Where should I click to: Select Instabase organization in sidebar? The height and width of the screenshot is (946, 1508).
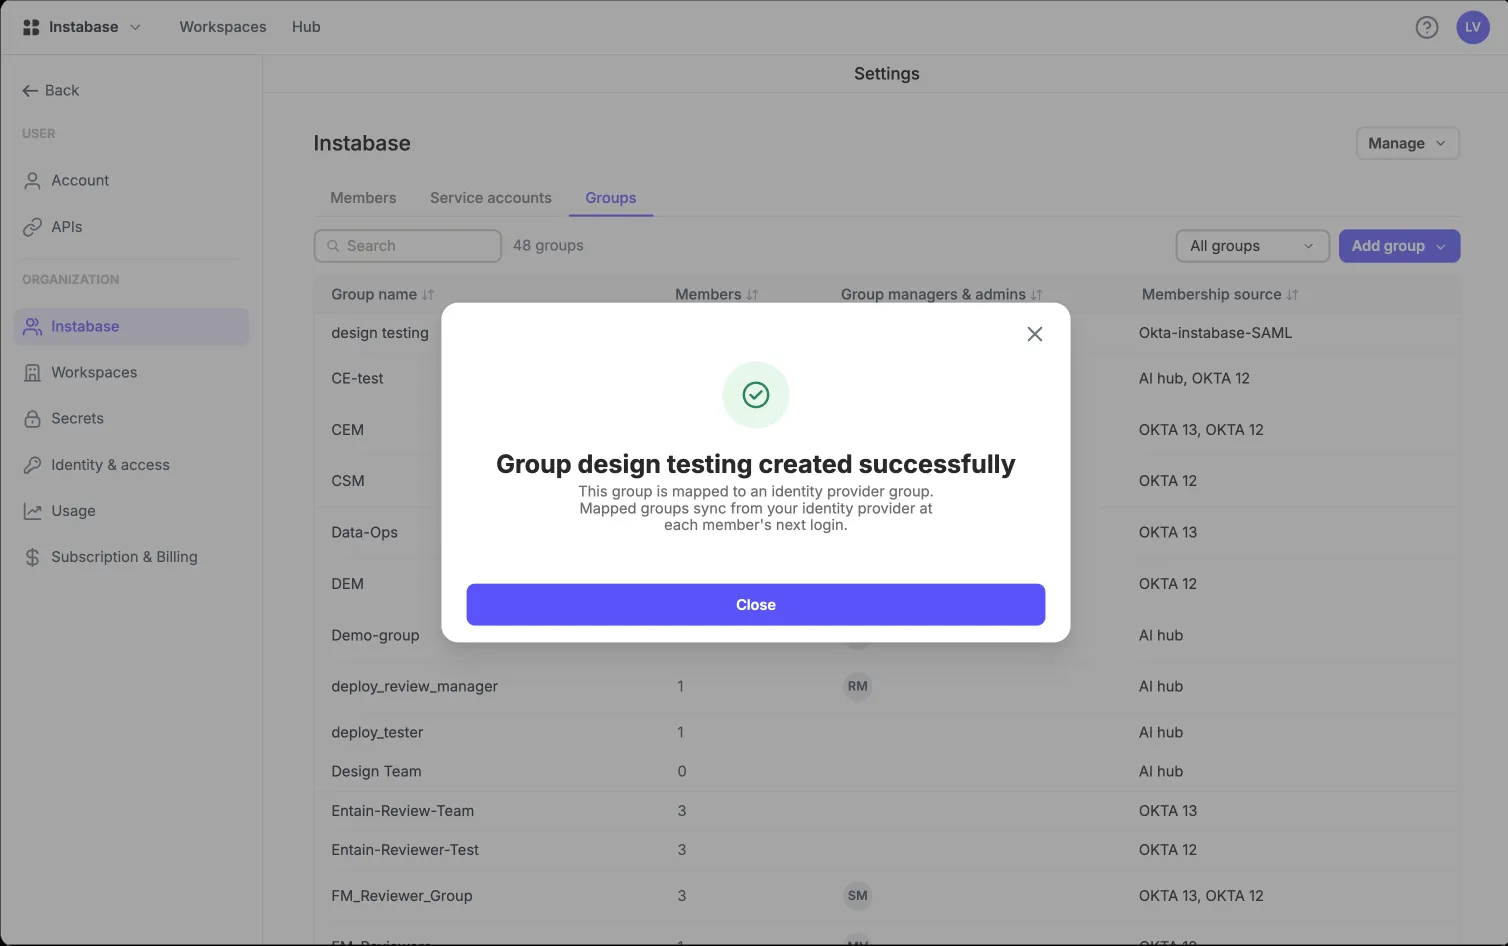(x=131, y=327)
